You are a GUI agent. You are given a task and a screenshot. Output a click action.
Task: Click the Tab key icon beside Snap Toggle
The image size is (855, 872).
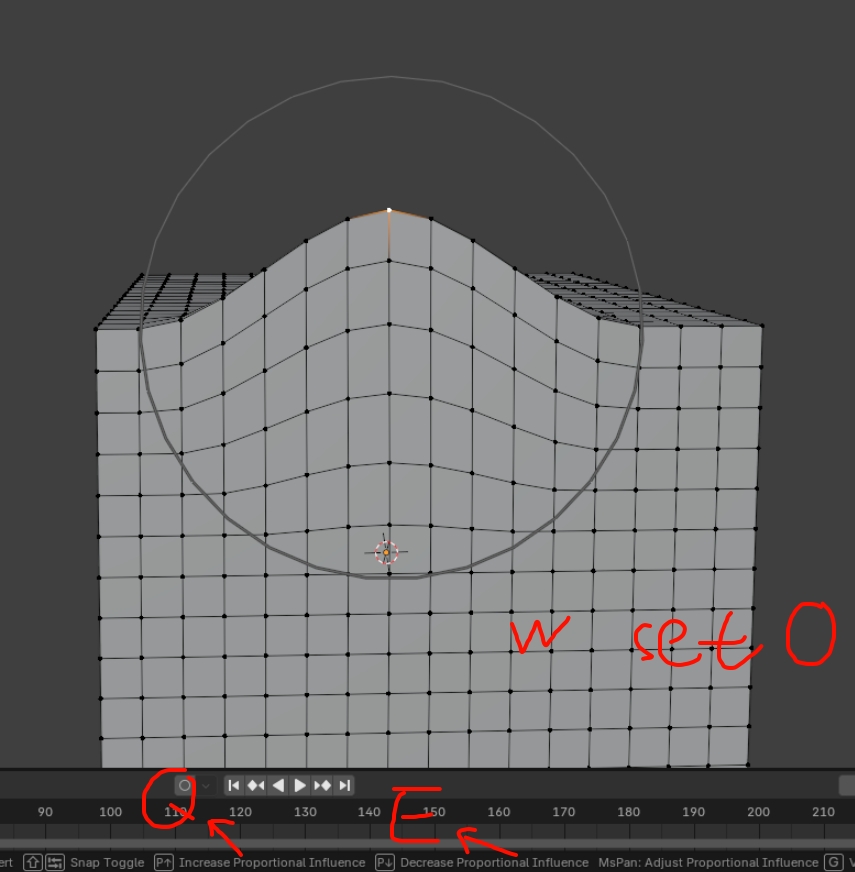pyautogui.click(x=55, y=863)
